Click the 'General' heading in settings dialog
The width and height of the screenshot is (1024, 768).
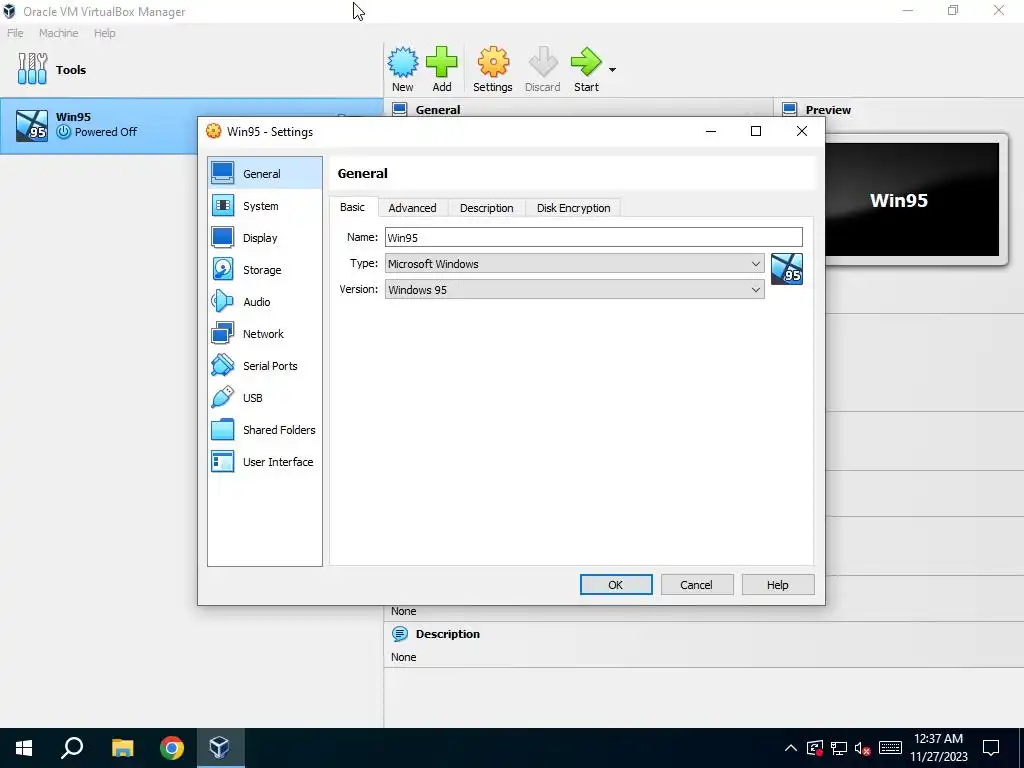click(x=362, y=173)
